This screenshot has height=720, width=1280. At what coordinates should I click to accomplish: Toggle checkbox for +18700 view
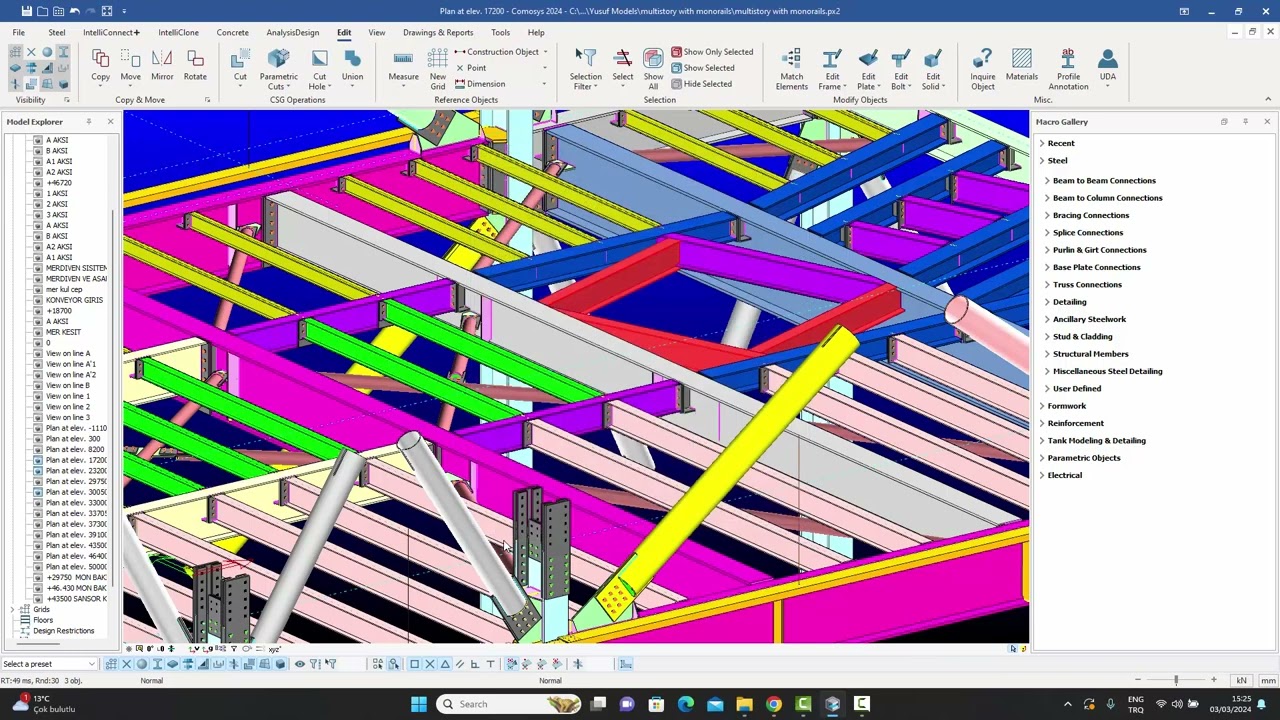[38, 311]
